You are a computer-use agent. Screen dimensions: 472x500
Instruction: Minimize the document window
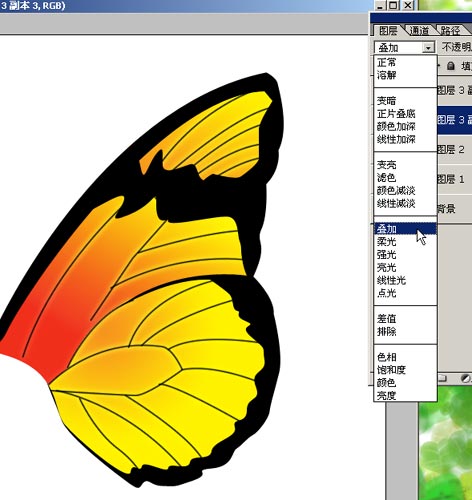point(381,5)
